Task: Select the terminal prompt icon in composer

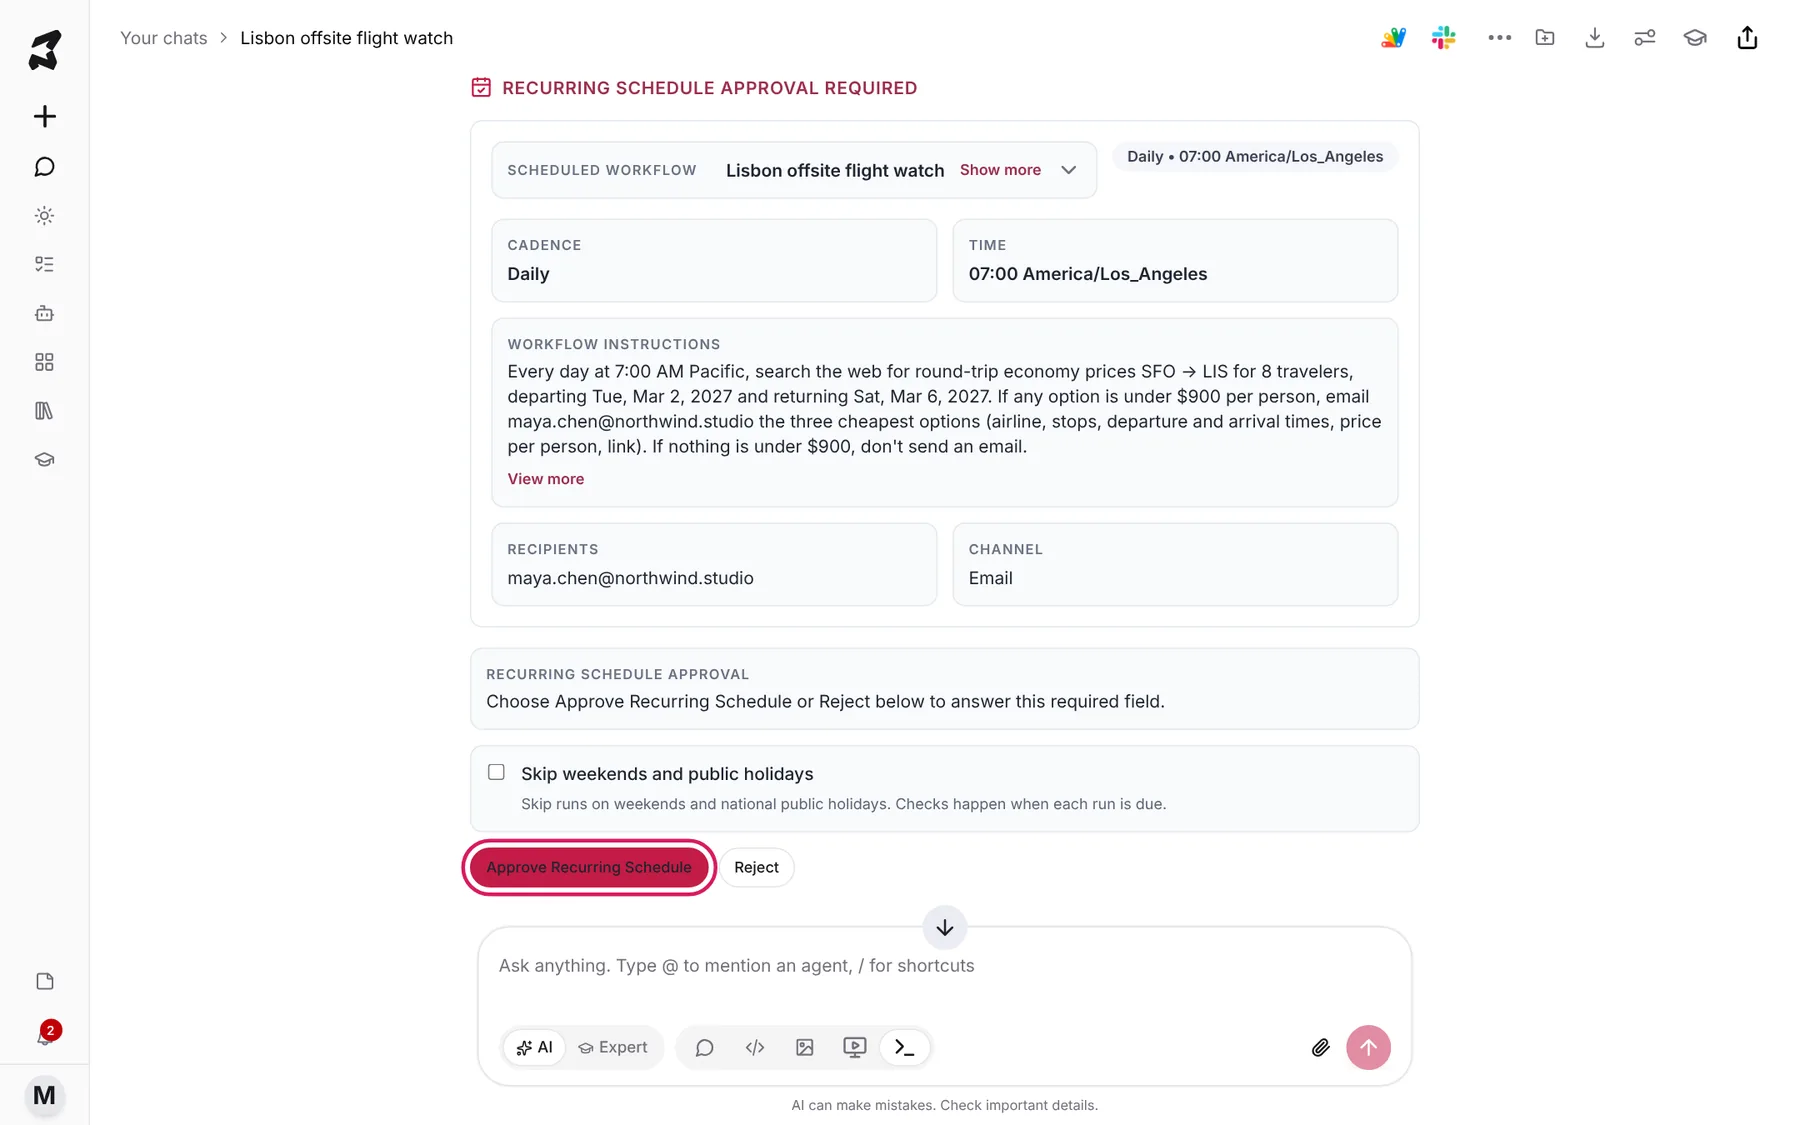Action: coord(905,1047)
